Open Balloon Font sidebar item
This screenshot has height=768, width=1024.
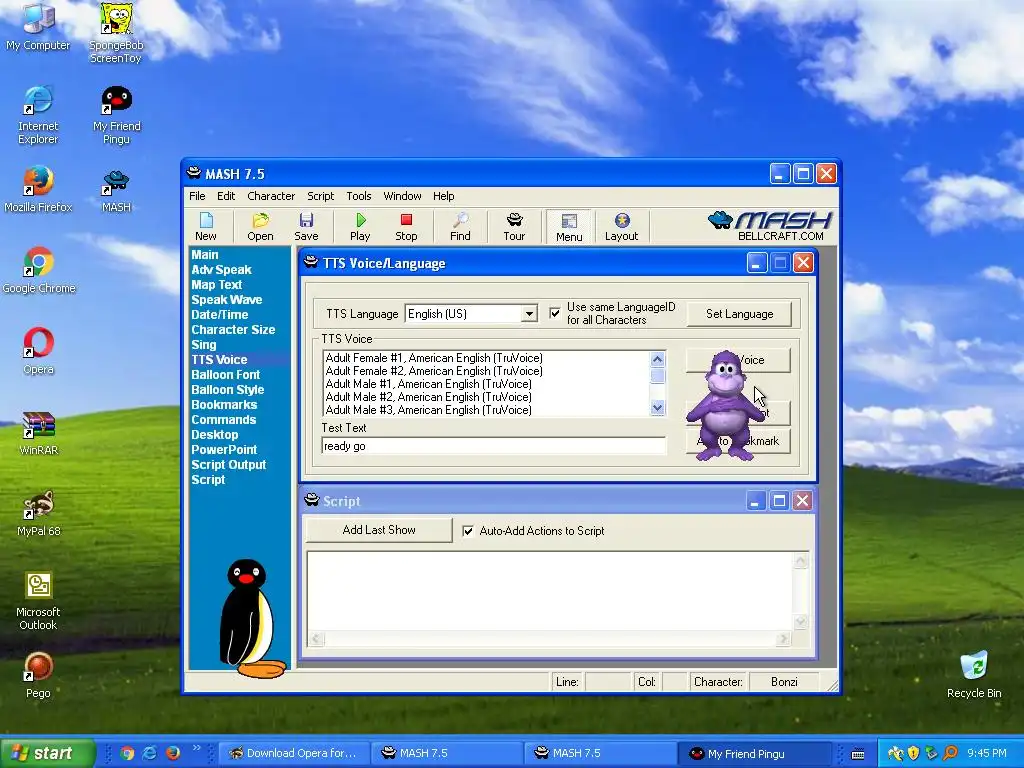[x=225, y=375]
